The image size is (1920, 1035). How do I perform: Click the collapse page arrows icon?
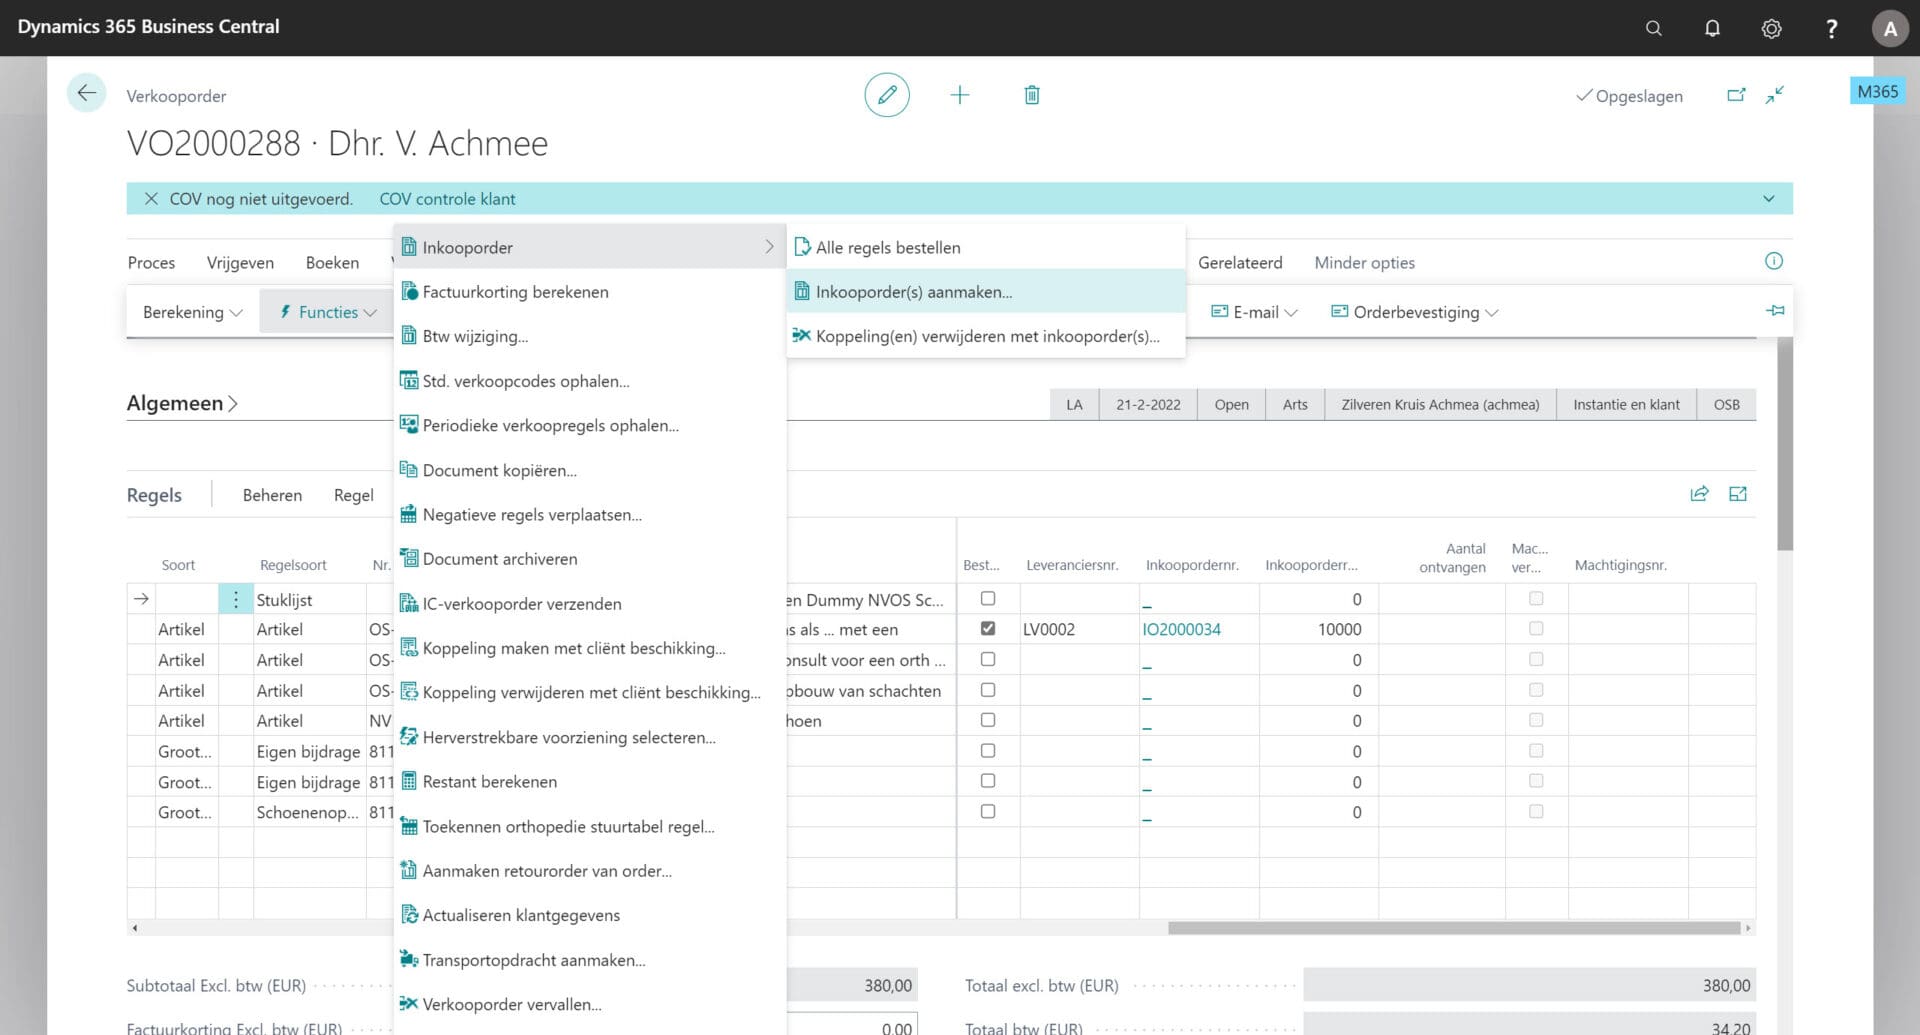coord(1775,95)
